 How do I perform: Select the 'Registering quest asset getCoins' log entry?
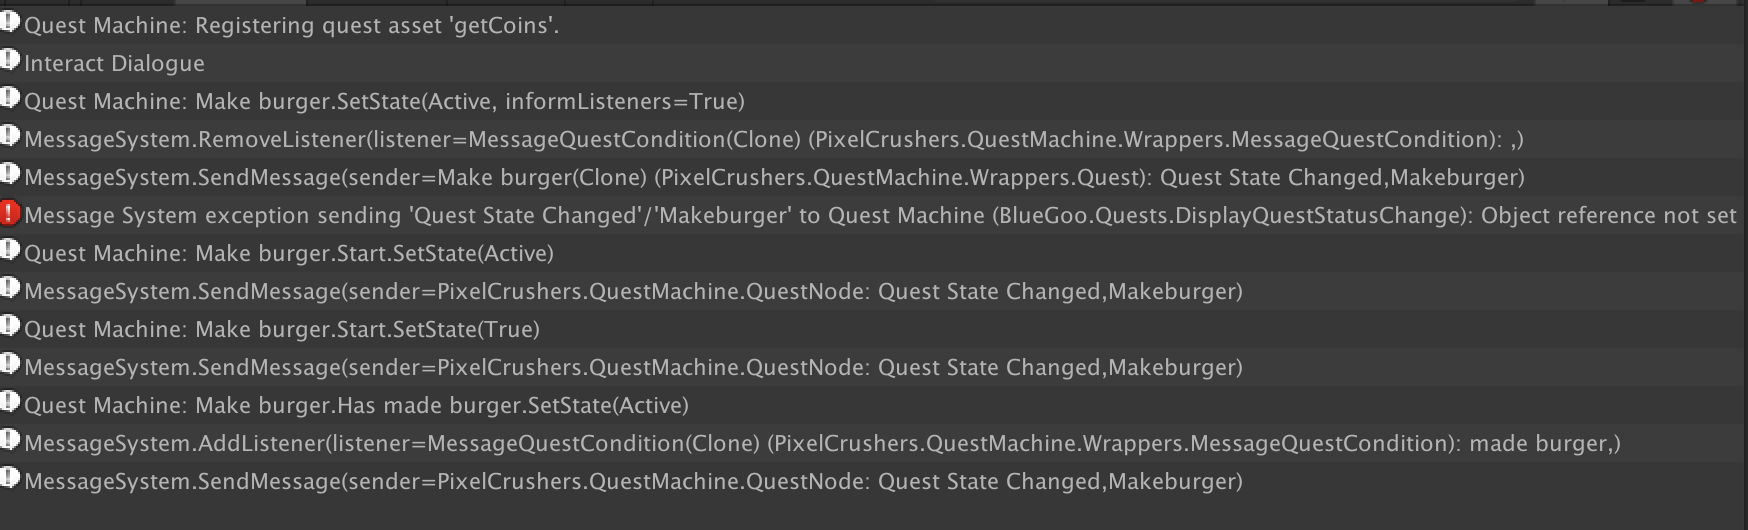pos(291,26)
